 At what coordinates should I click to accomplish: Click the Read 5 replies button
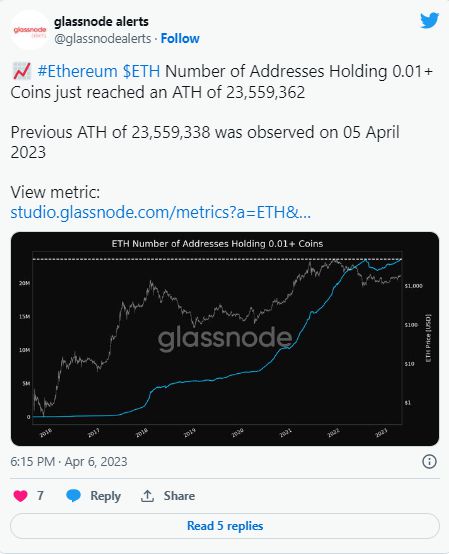tap(225, 526)
